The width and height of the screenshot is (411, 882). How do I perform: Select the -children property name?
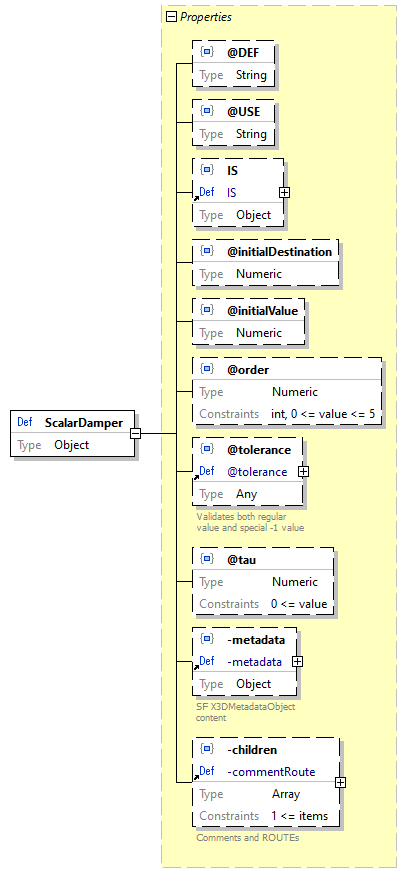pos(252,749)
